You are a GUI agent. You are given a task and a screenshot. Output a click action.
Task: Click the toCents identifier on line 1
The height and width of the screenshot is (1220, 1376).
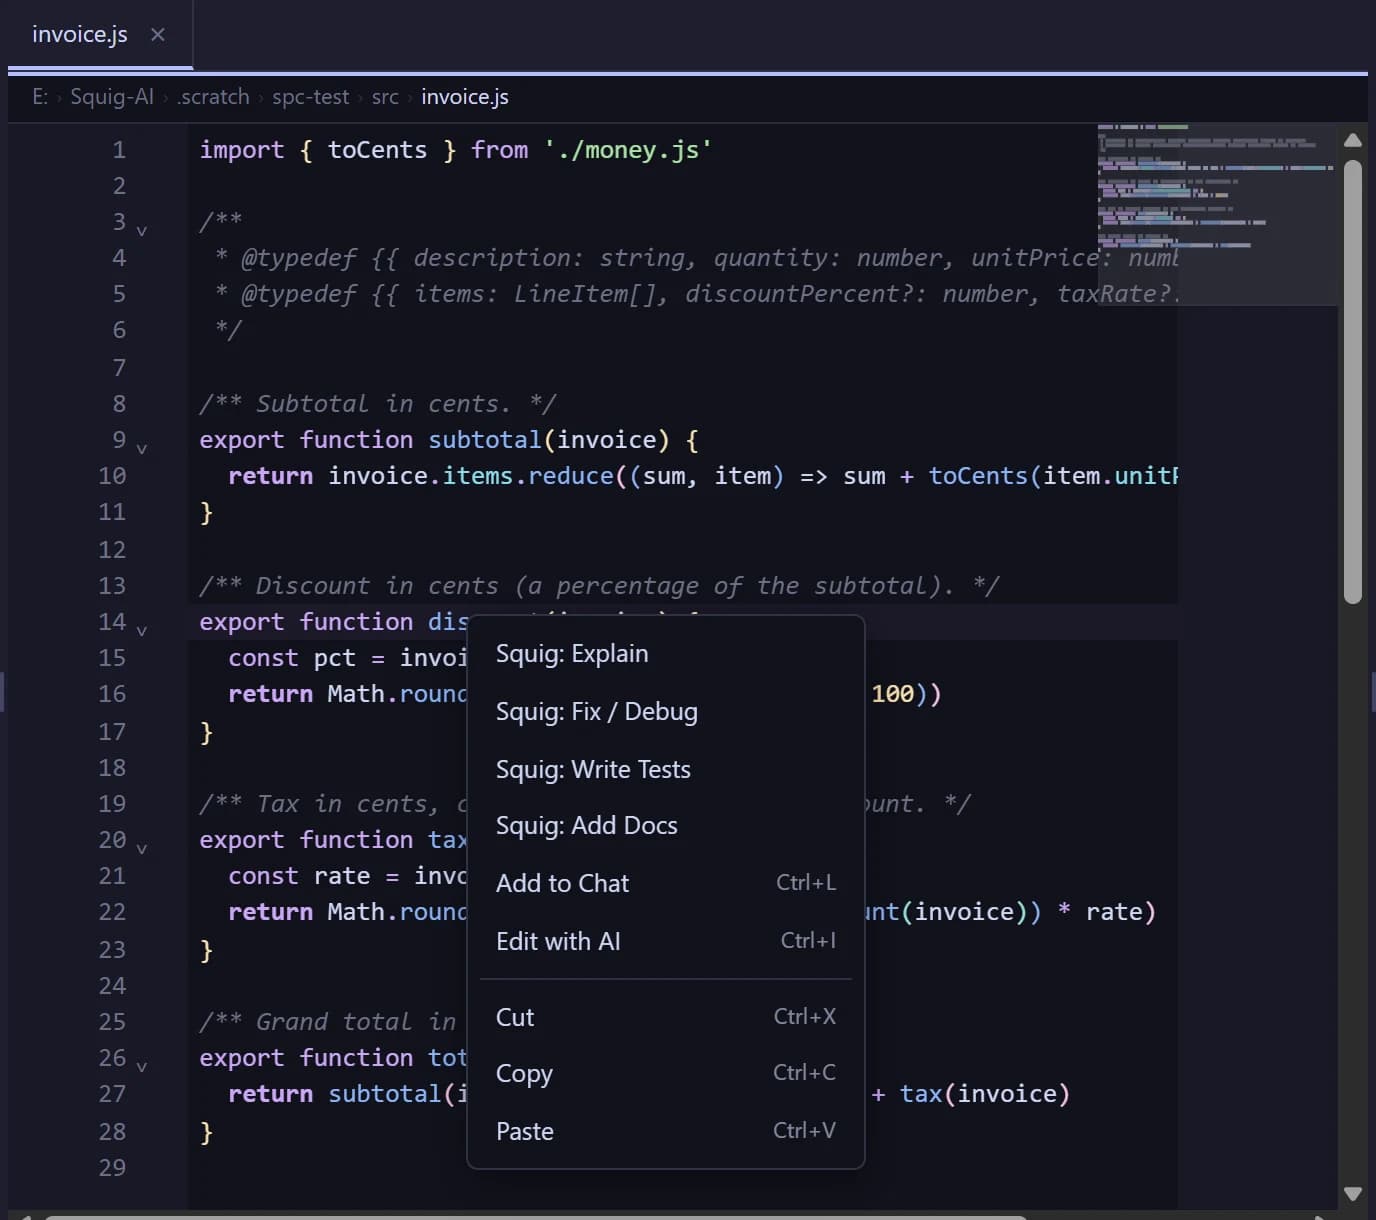[377, 150]
